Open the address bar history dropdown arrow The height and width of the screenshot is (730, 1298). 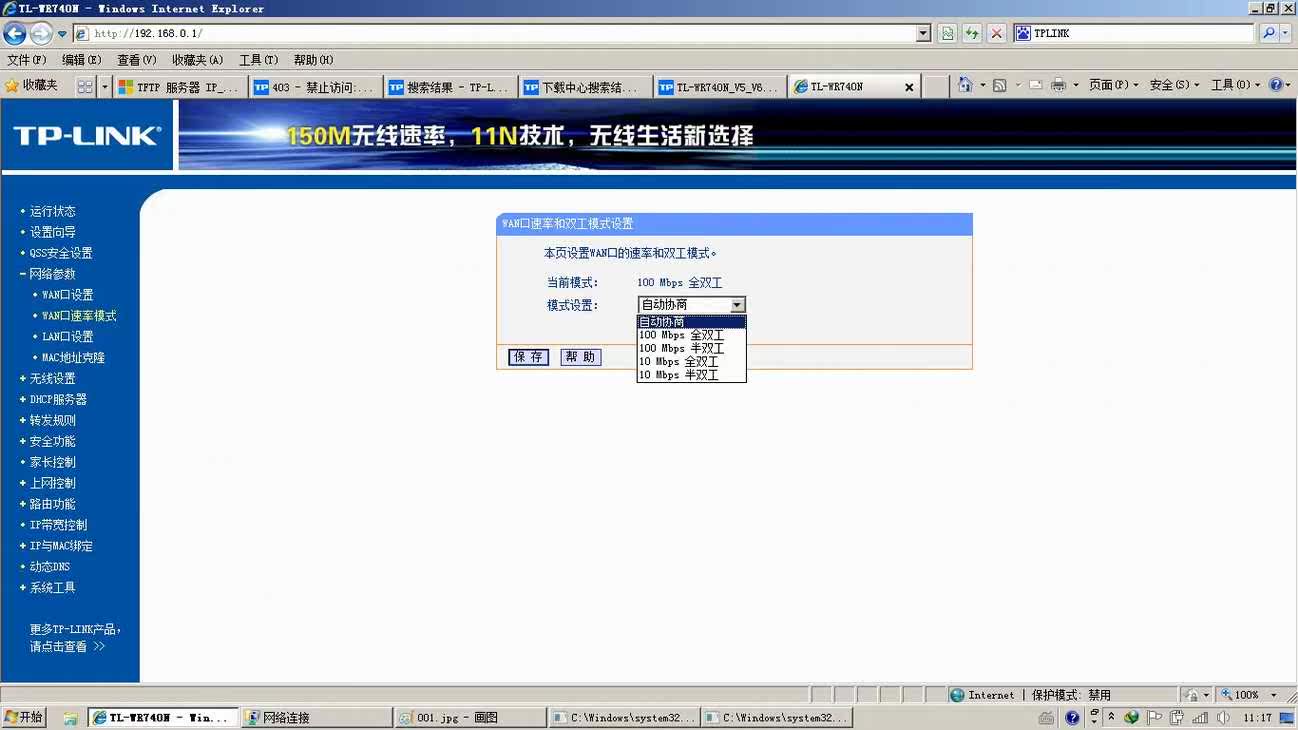(x=923, y=33)
